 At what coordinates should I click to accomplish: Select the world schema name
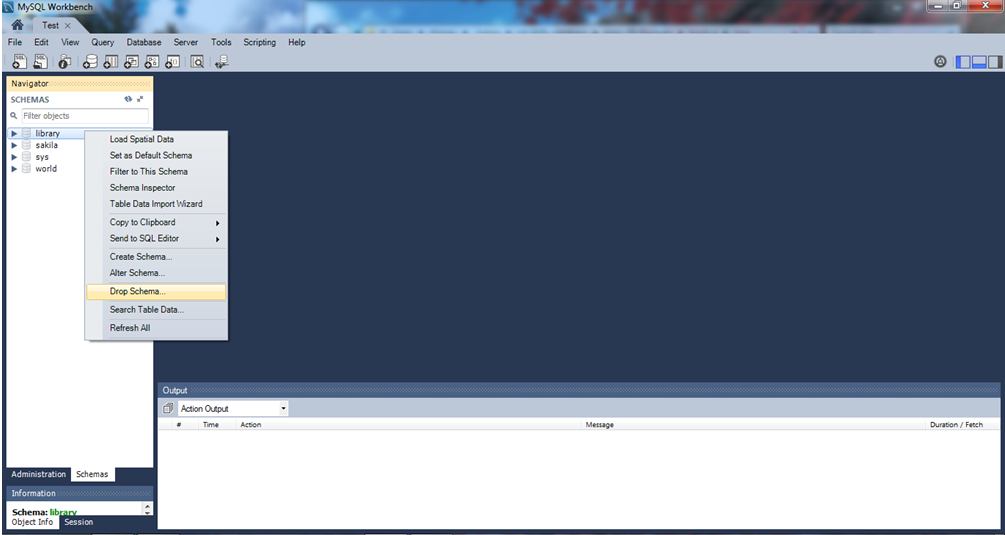46,169
